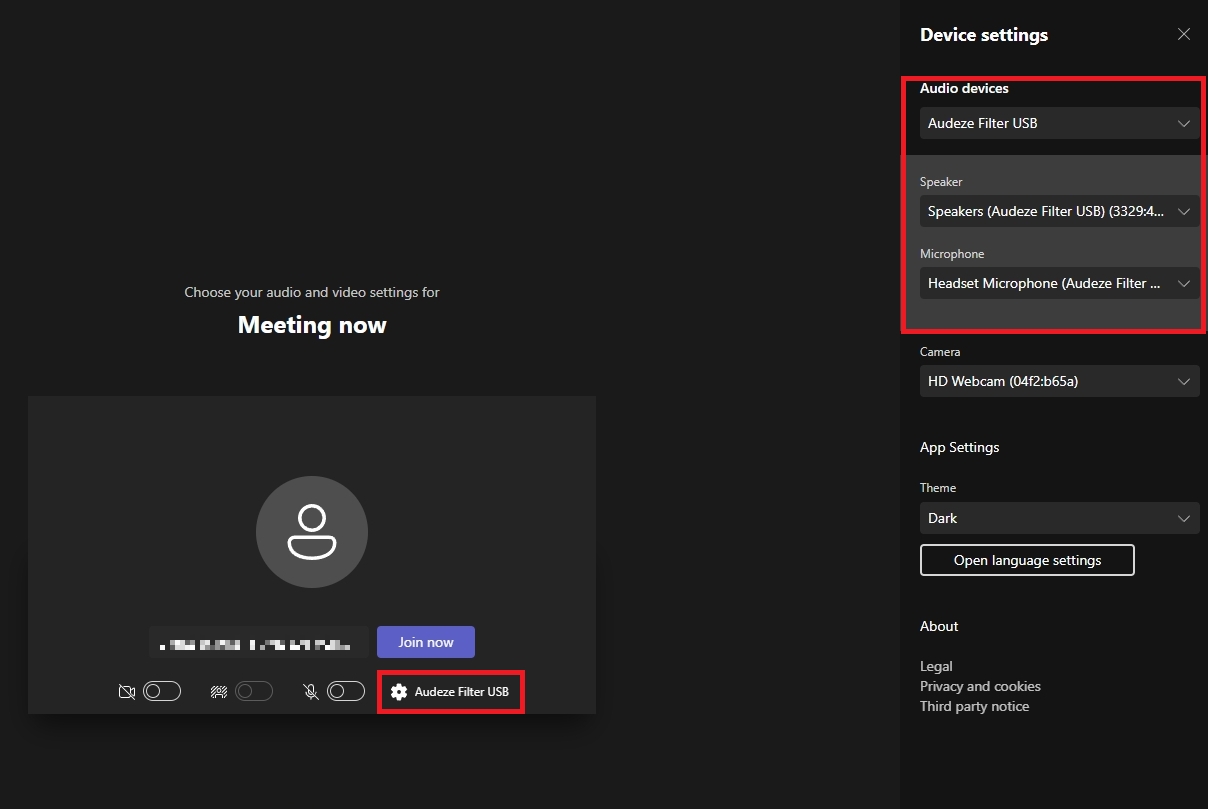Open the Audio devices dropdown
The height and width of the screenshot is (809, 1208).
pos(1060,123)
